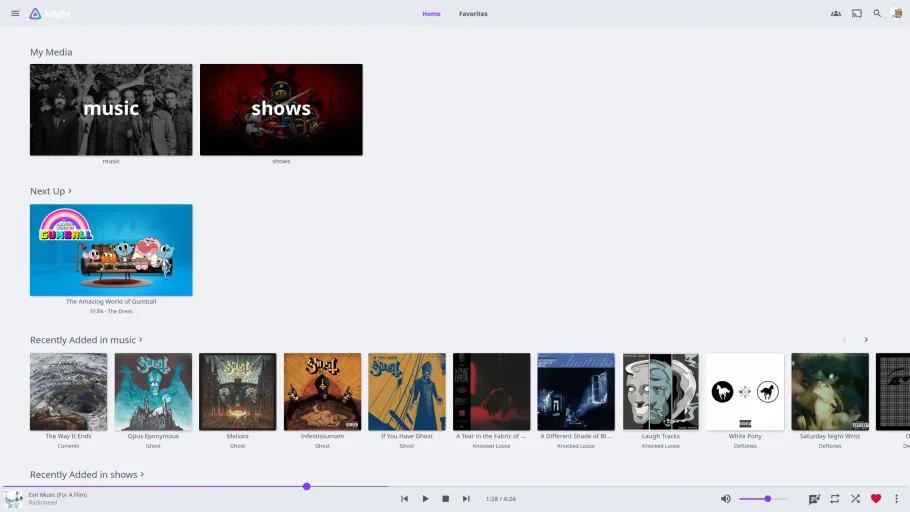This screenshot has height=512, width=910.
Task: Click 'Ghost' artist under Opus Eponymous
Action: point(153,446)
